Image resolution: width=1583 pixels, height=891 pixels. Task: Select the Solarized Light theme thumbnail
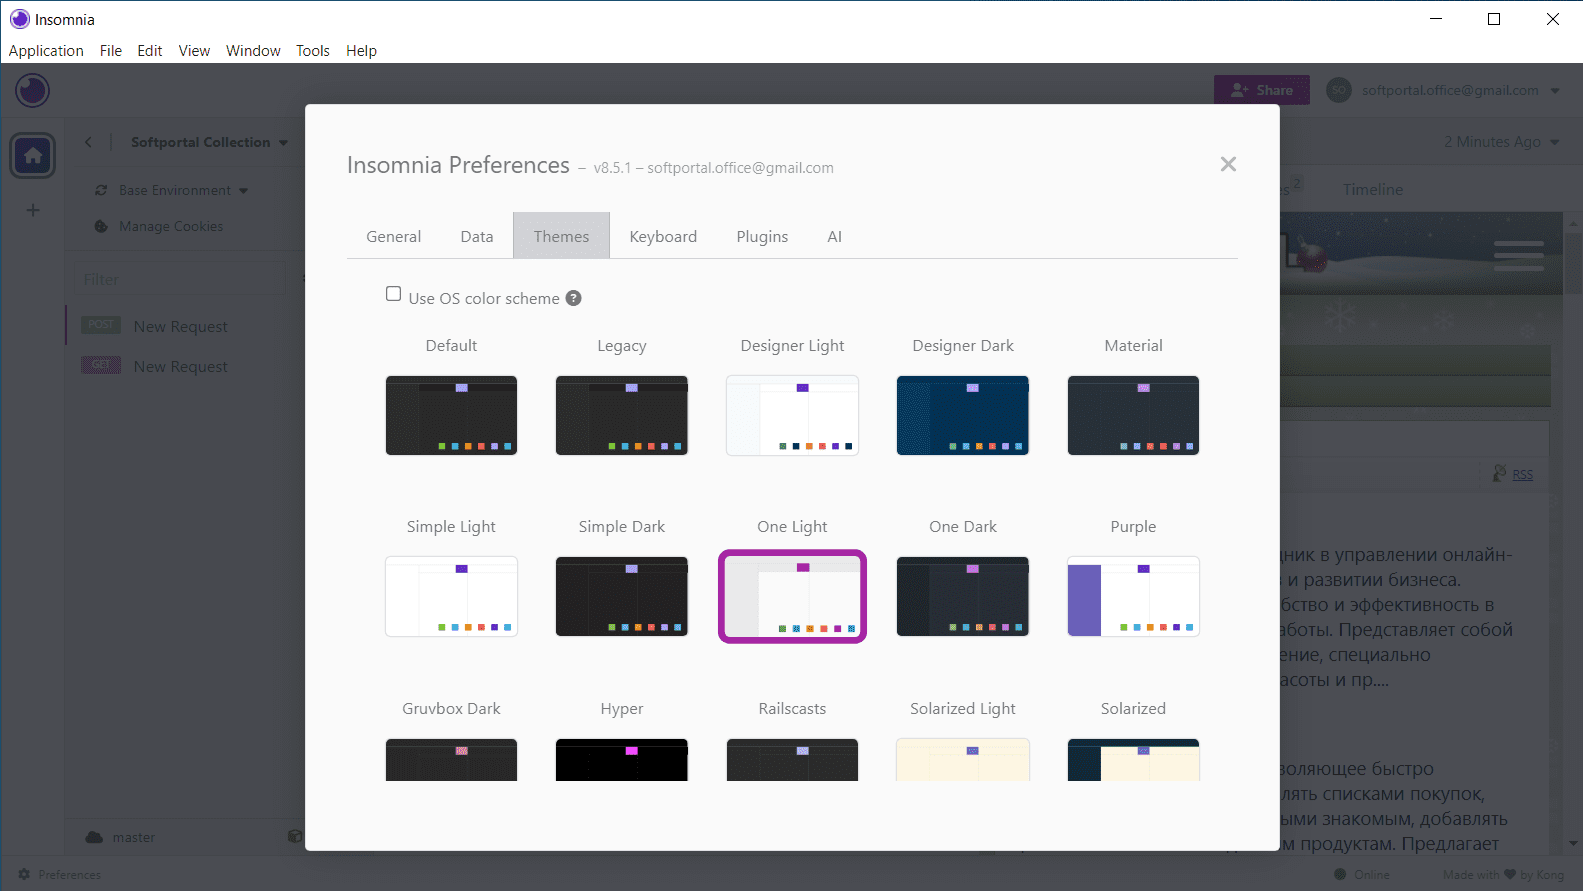[x=963, y=760]
